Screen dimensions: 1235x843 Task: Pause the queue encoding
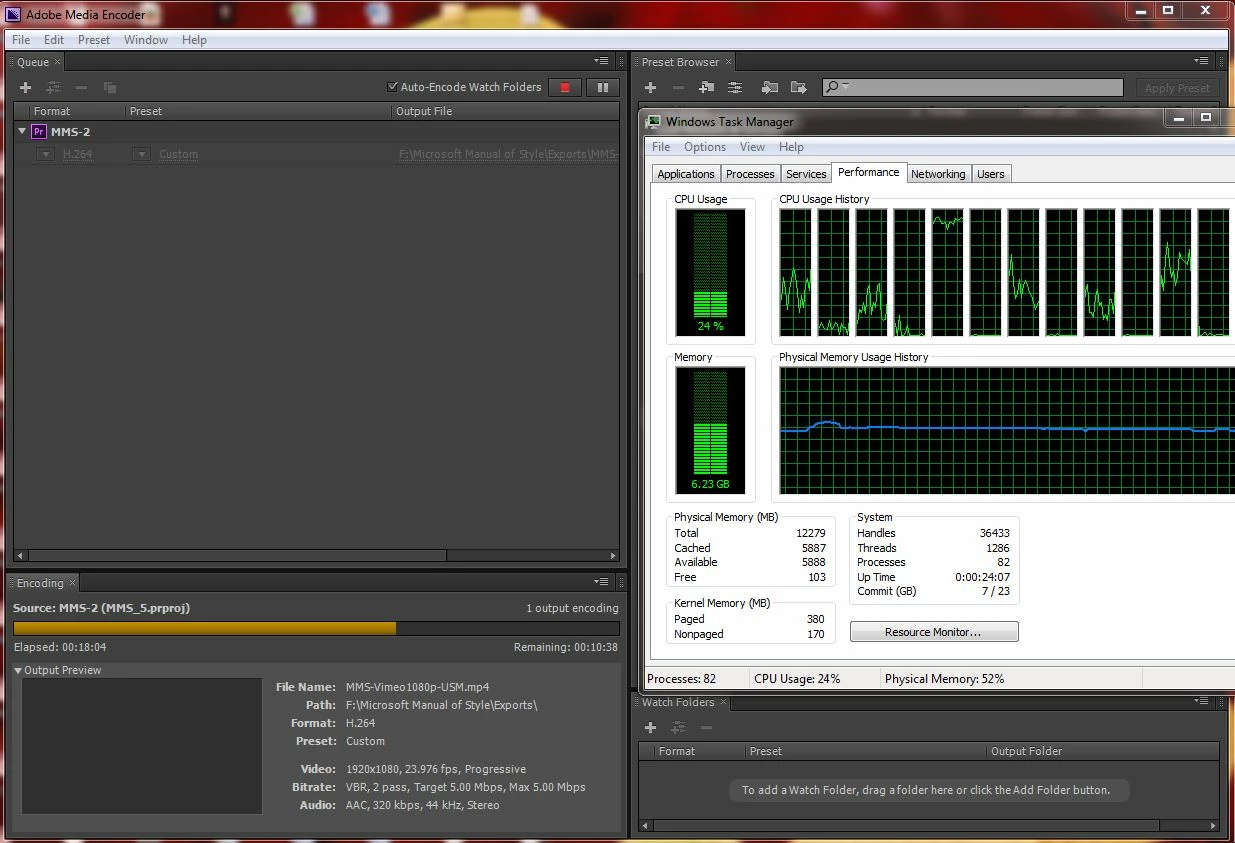pos(602,88)
